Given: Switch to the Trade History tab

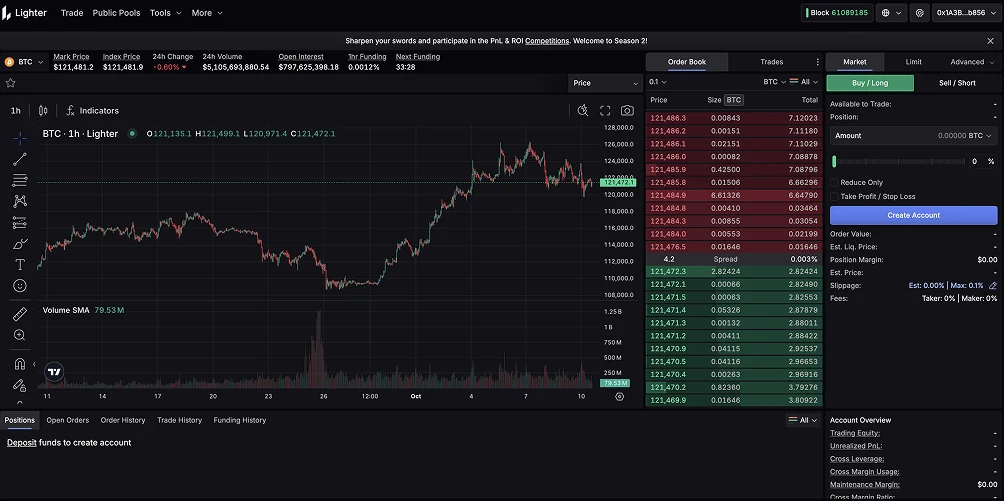Looking at the screenshot, I should [179, 420].
